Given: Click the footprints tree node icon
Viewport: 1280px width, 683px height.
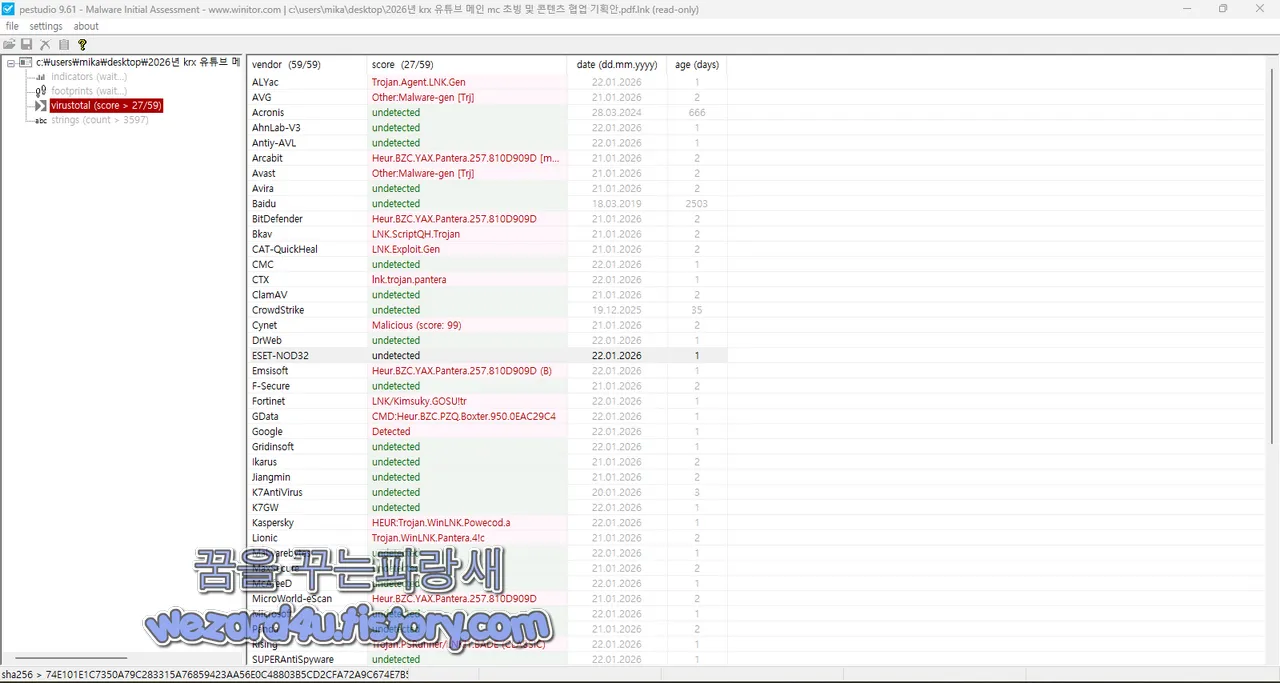Looking at the screenshot, I should coord(41,91).
